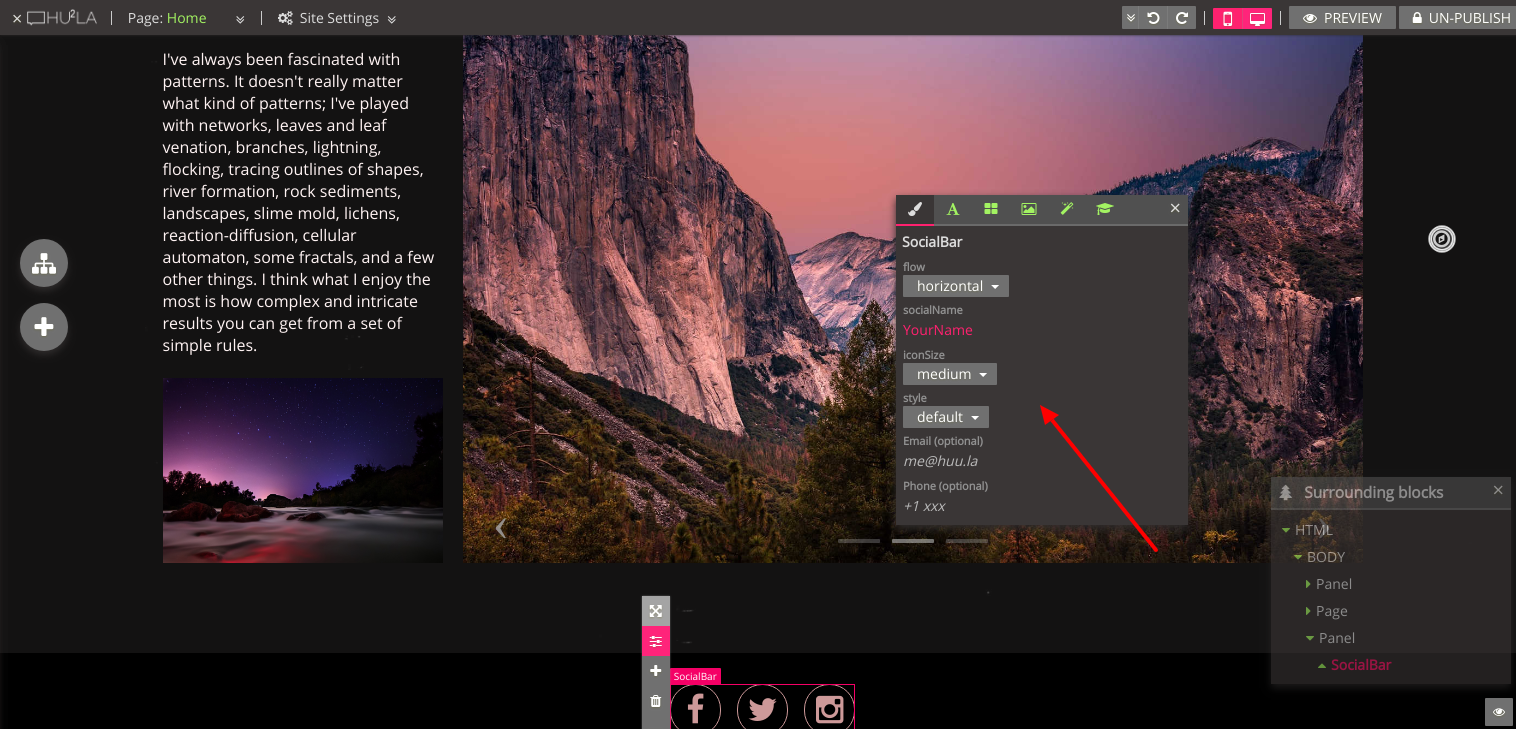Click the compass navigator icon
The height and width of the screenshot is (729, 1516).
coord(1441,239)
